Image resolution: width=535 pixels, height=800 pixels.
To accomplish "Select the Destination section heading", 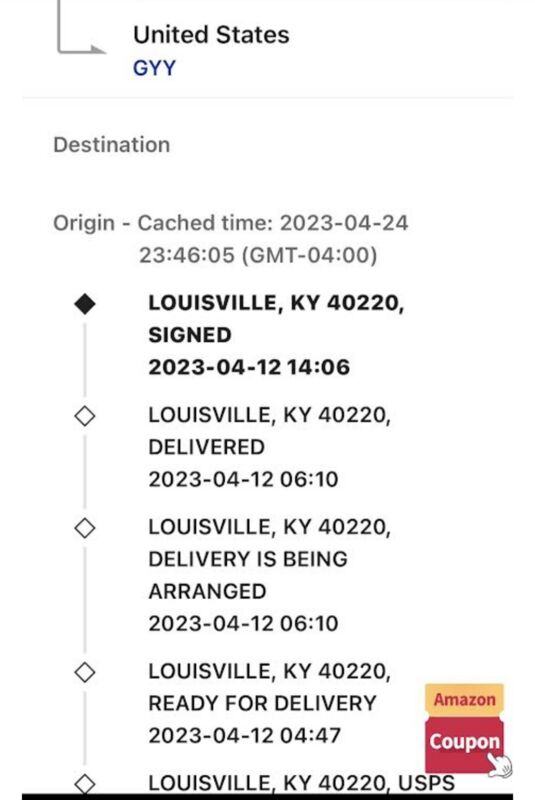I will 112,145.
